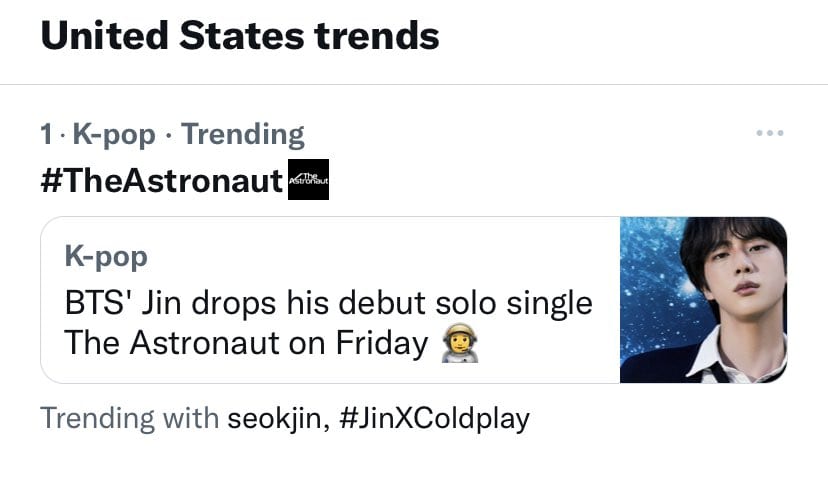828x479 pixels.
Task: Click the "Trending" word in the top line
Action: click(243, 134)
